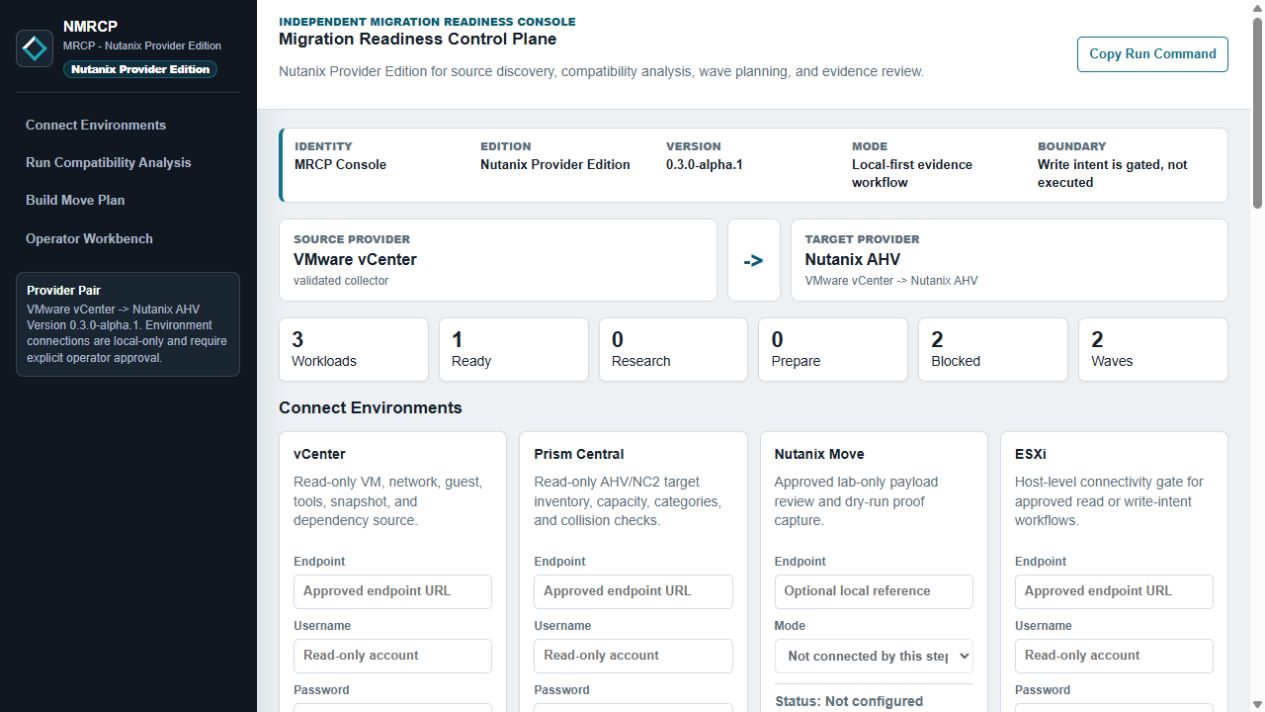Select the Blocked workloads stat card
The width and height of the screenshot is (1265, 712).
click(x=993, y=350)
